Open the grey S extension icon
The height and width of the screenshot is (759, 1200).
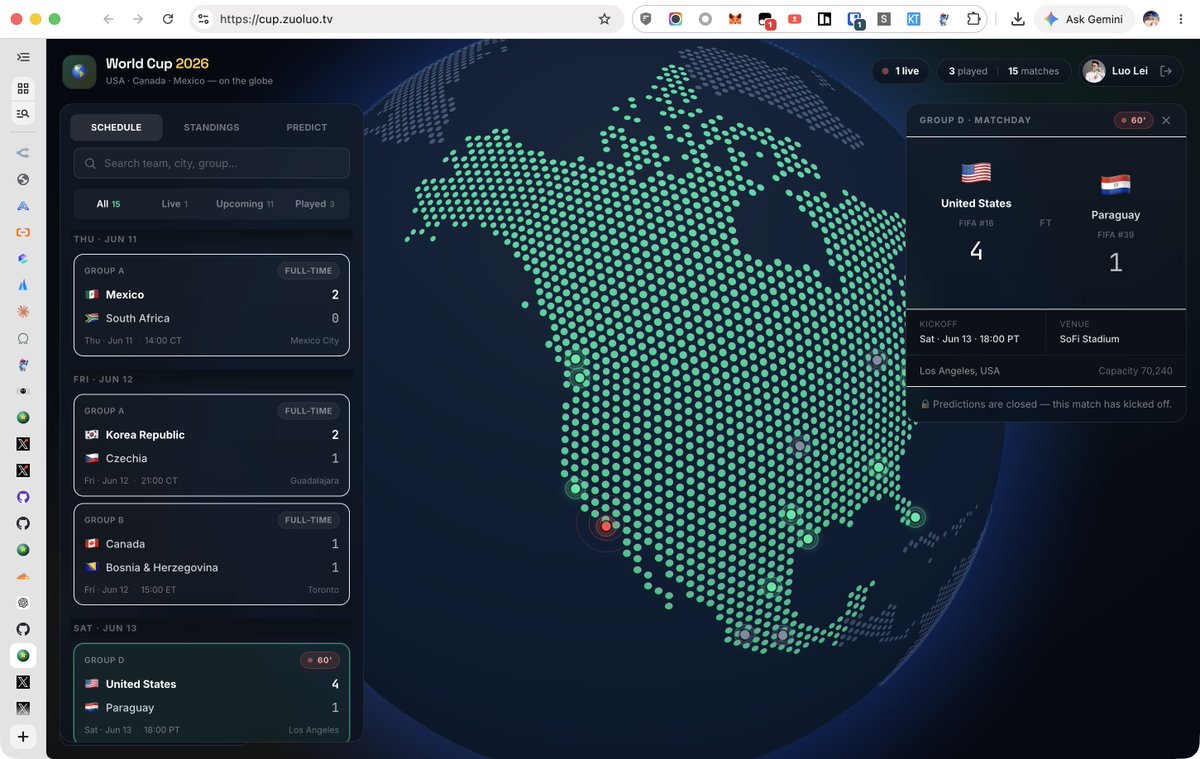(x=884, y=19)
